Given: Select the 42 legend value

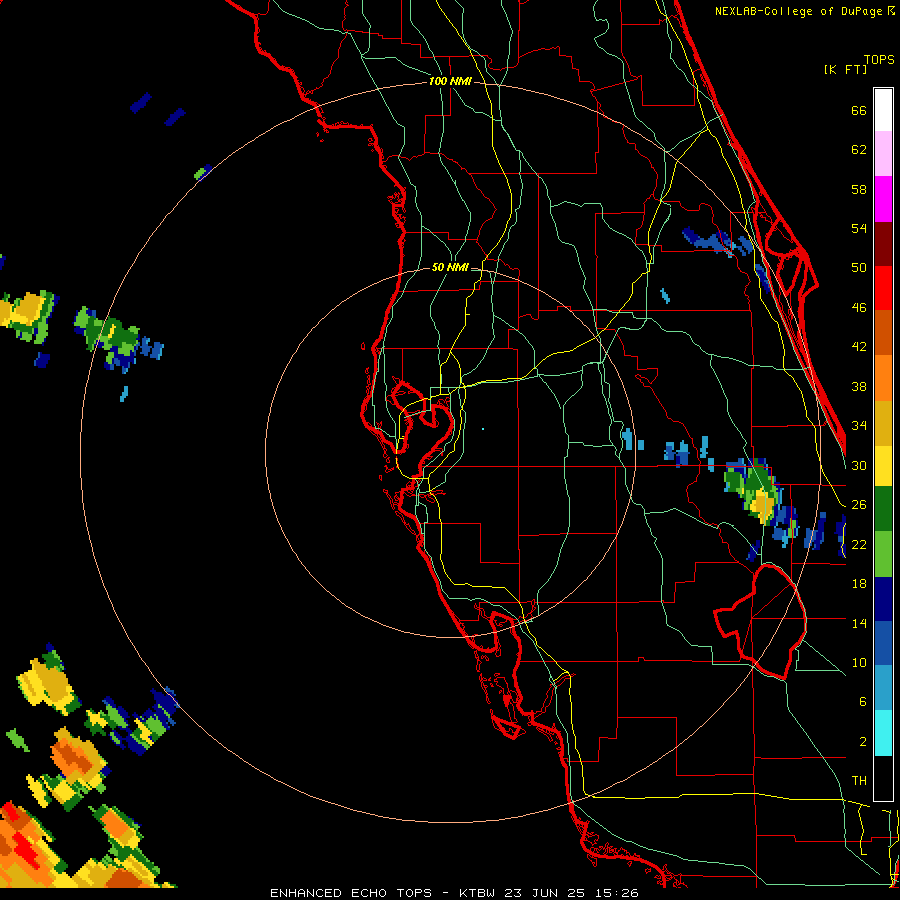Looking at the screenshot, I should [x=859, y=347].
